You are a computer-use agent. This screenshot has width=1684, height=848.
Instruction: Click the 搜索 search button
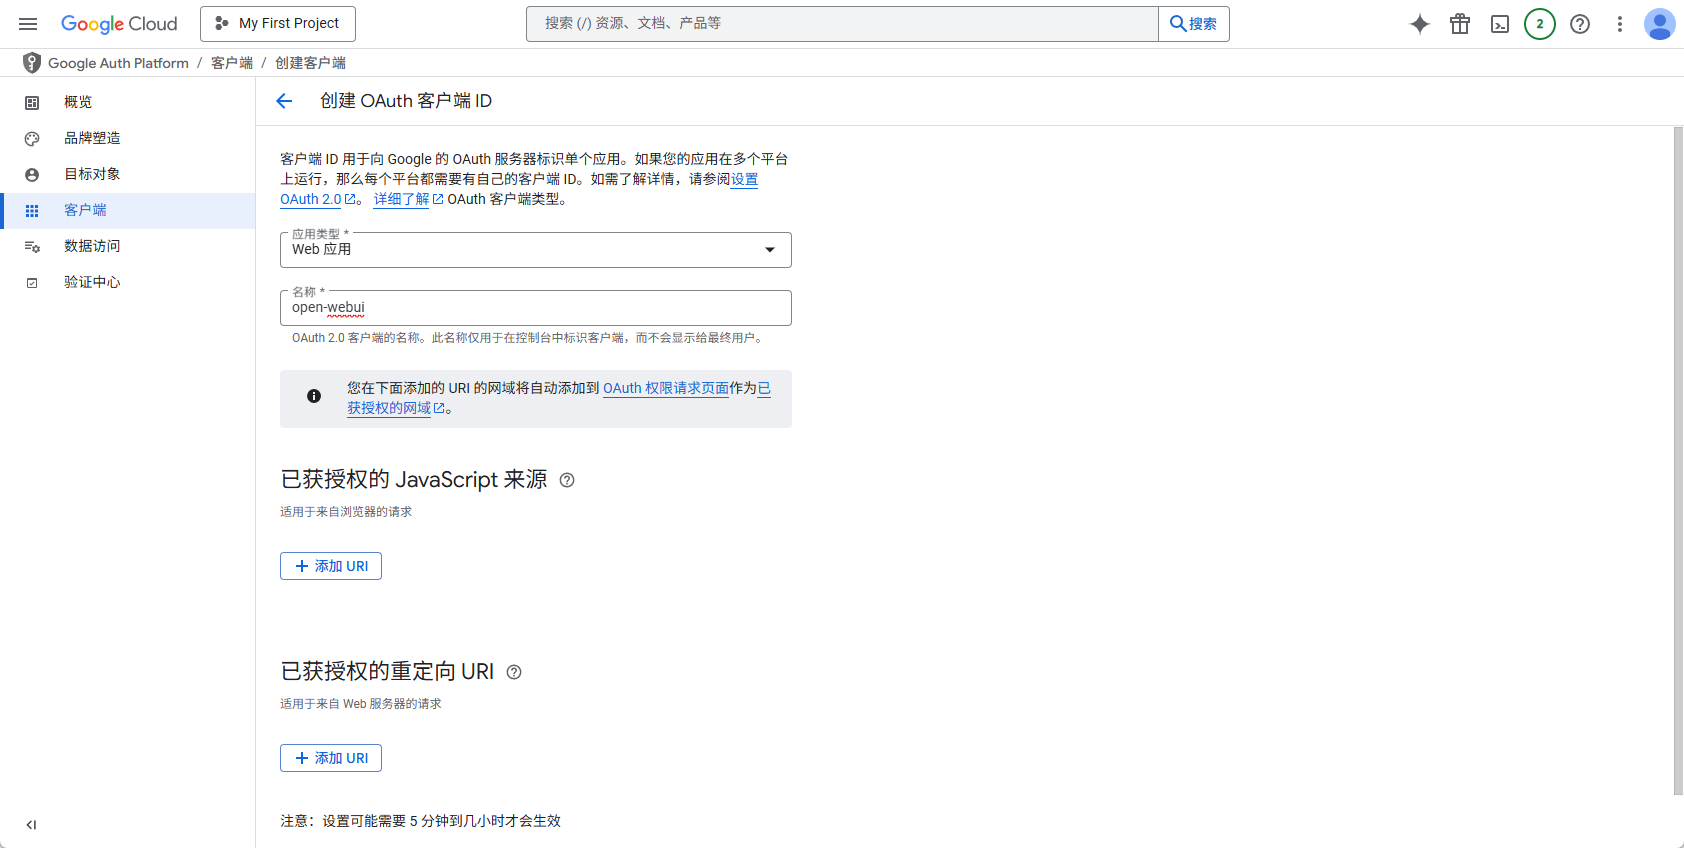pos(1194,24)
